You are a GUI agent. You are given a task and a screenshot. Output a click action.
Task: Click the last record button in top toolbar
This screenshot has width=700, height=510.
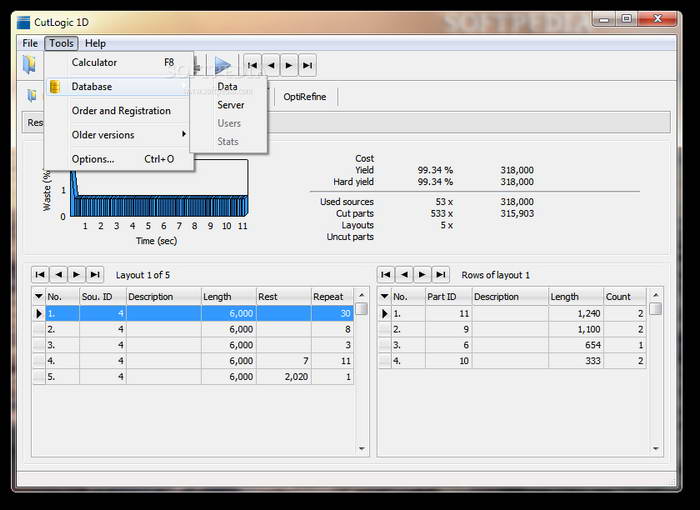tap(308, 65)
